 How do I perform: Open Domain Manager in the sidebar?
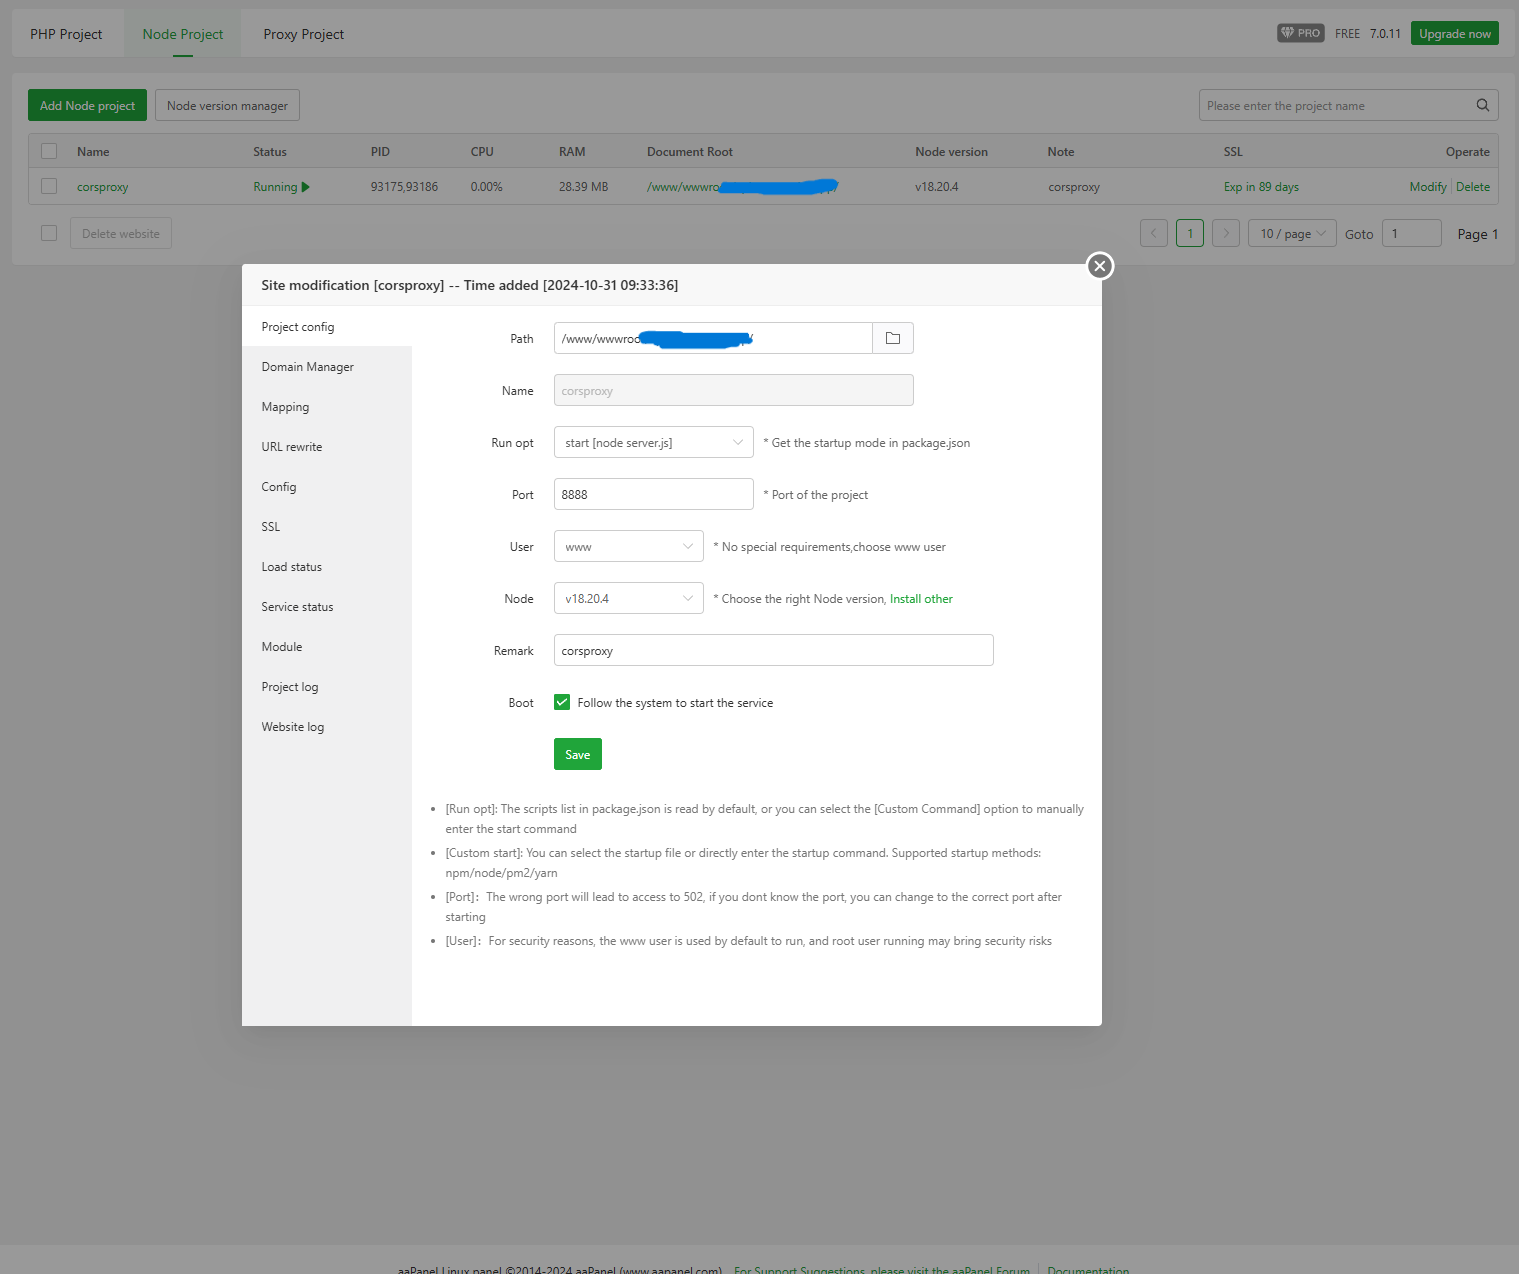[308, 367]
